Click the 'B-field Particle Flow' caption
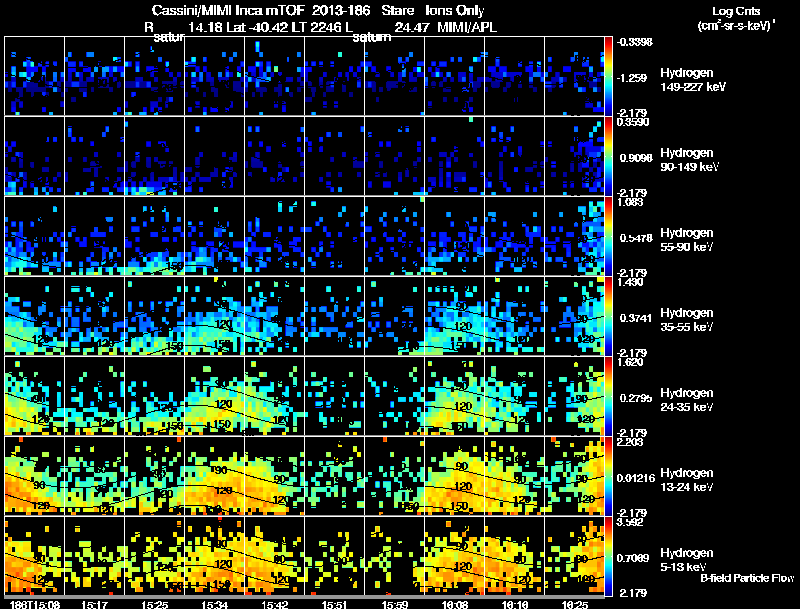The width and height of the screenshot is (800, 609). 747,578
